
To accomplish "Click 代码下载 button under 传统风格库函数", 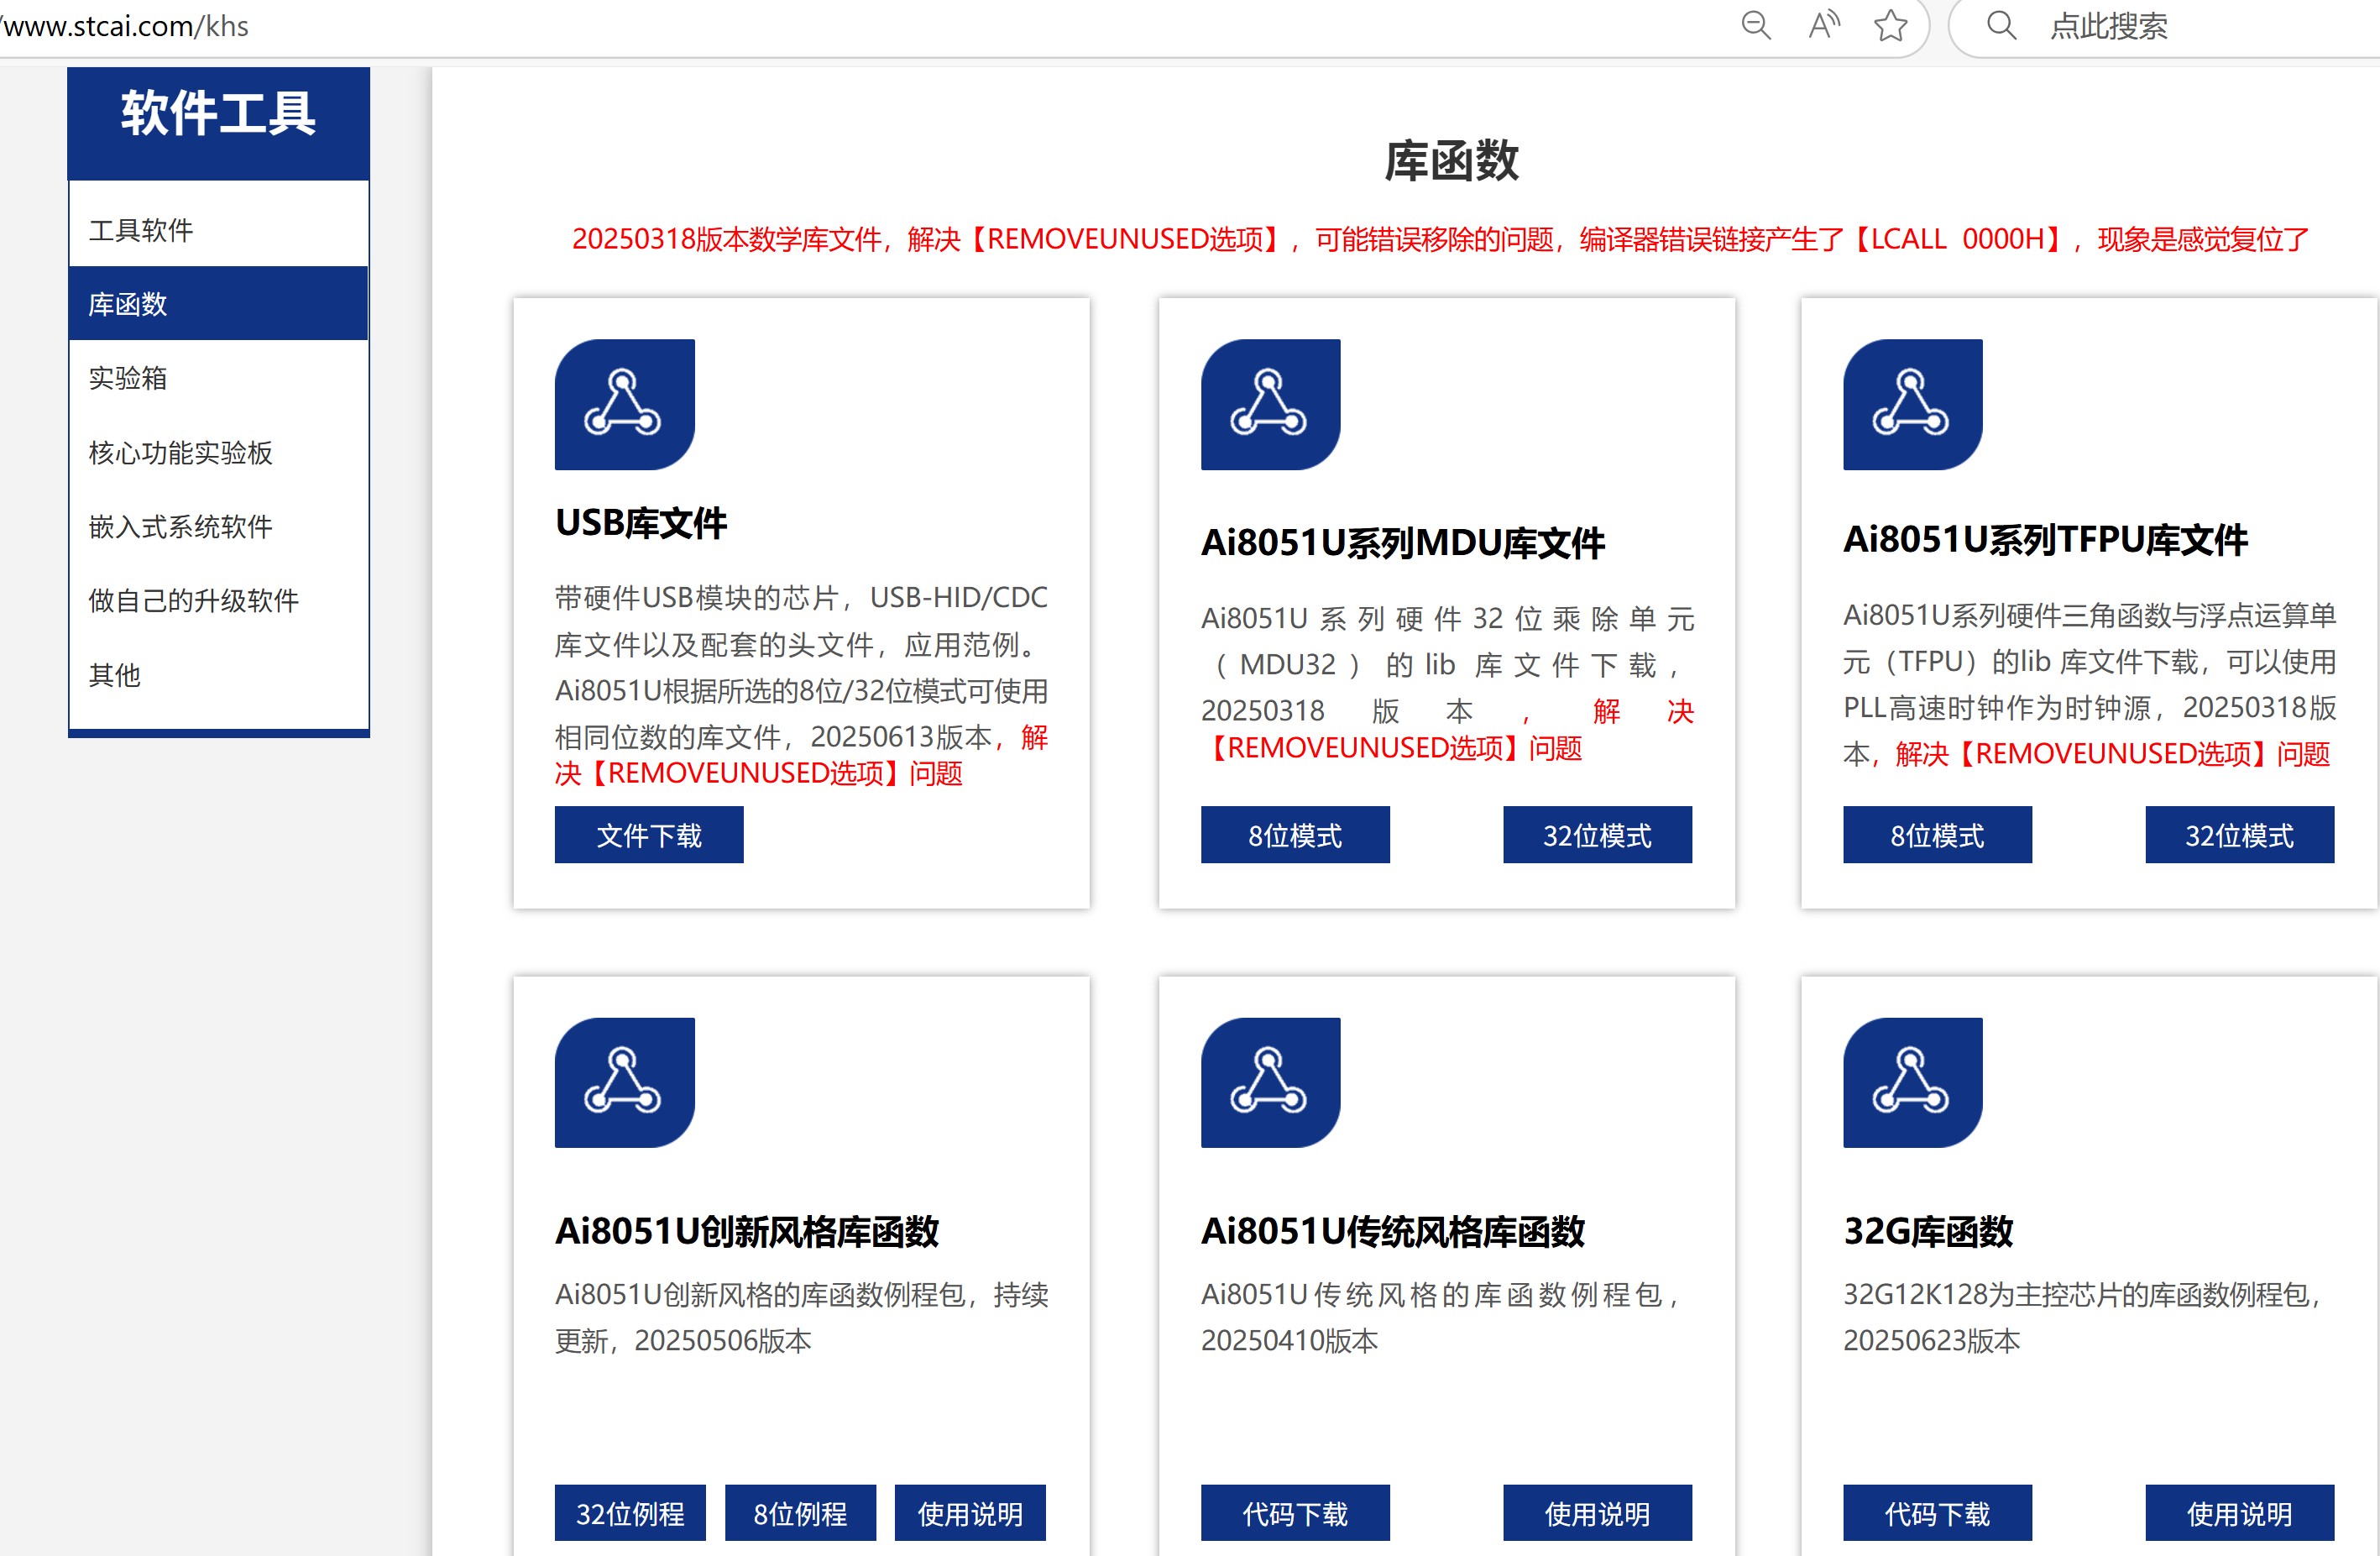I will pos(1295,1513).
